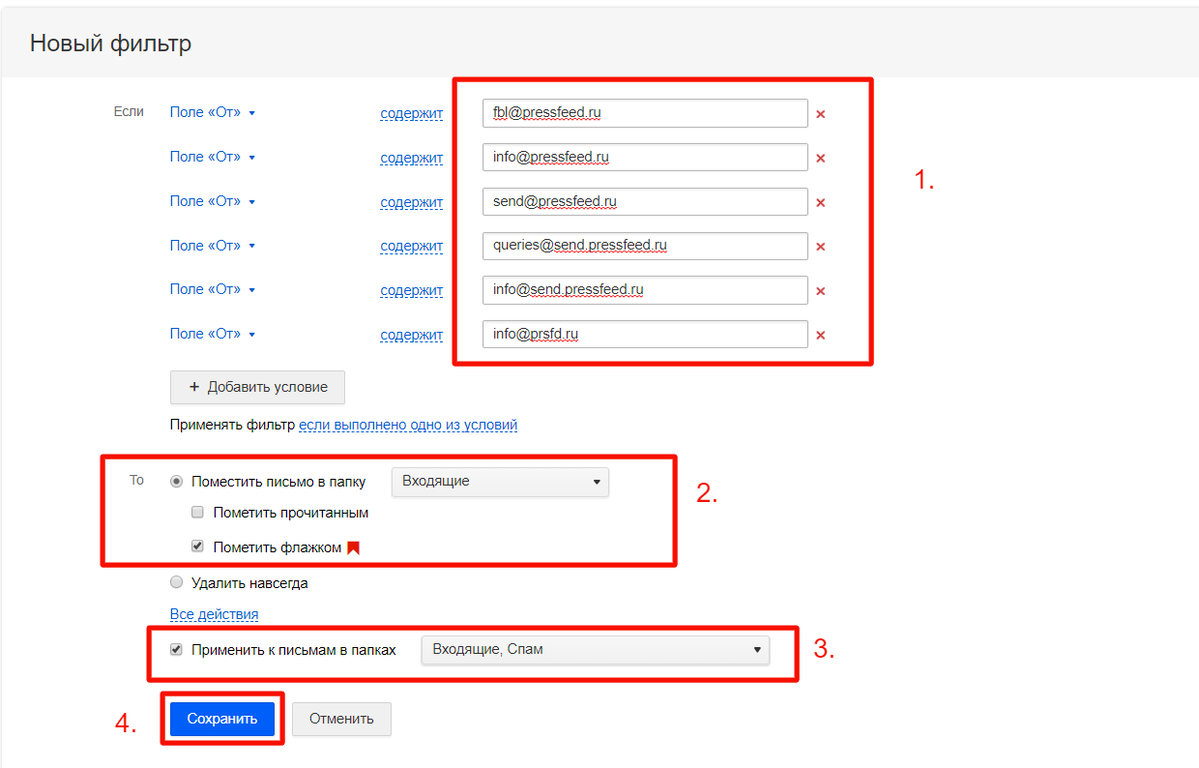
Task: Focus the info@prsfd.ru input field
Action: coord(645,334)
